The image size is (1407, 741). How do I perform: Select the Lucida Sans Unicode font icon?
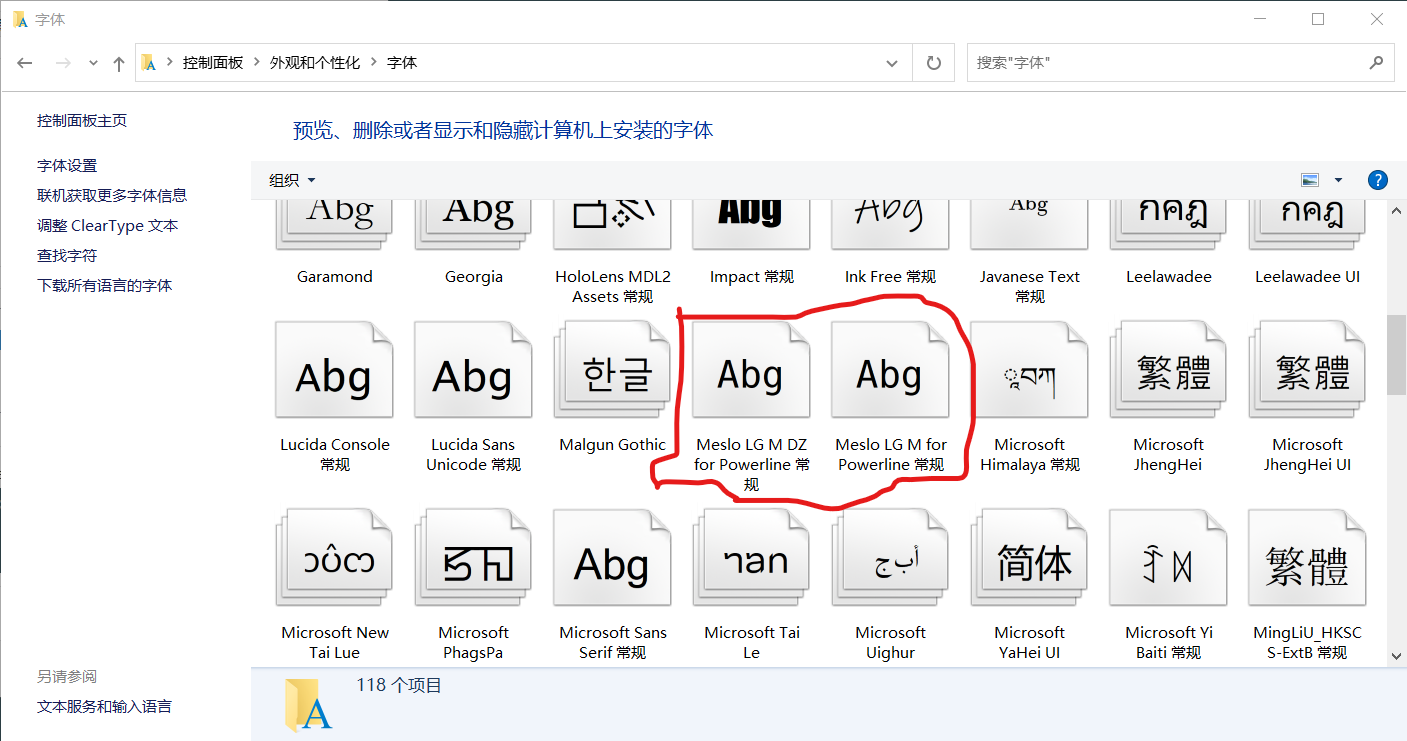tap(473, 370)
